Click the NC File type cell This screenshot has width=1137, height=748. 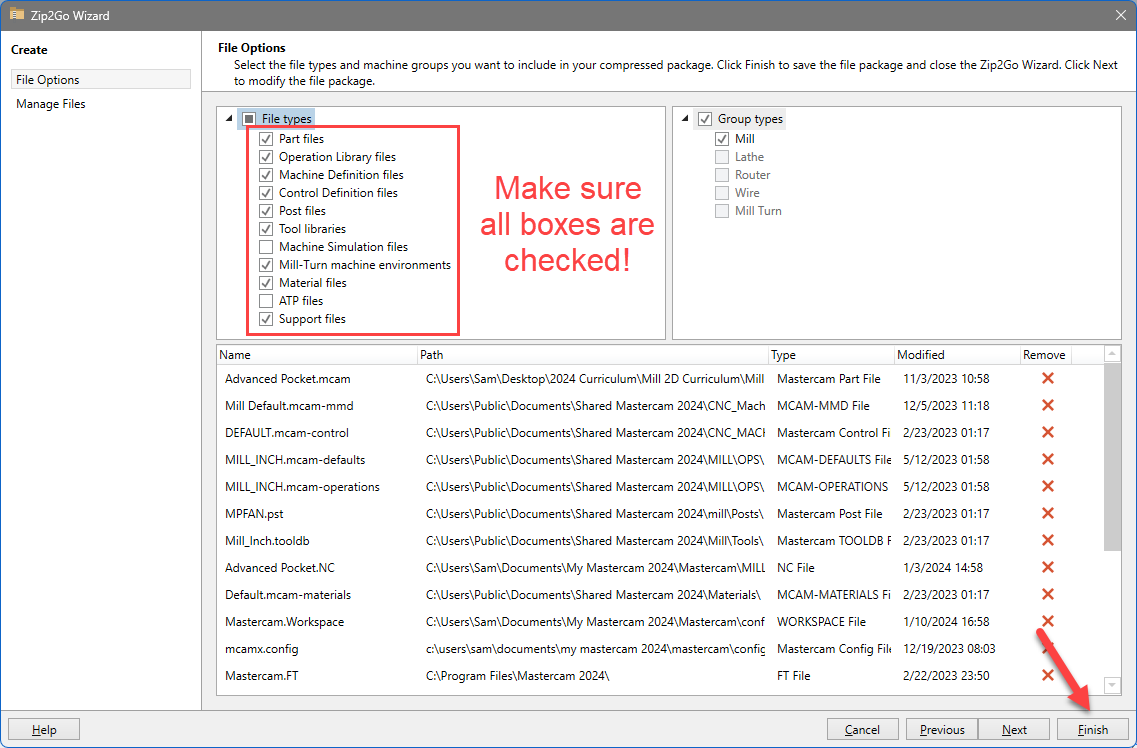click(795, 568)
